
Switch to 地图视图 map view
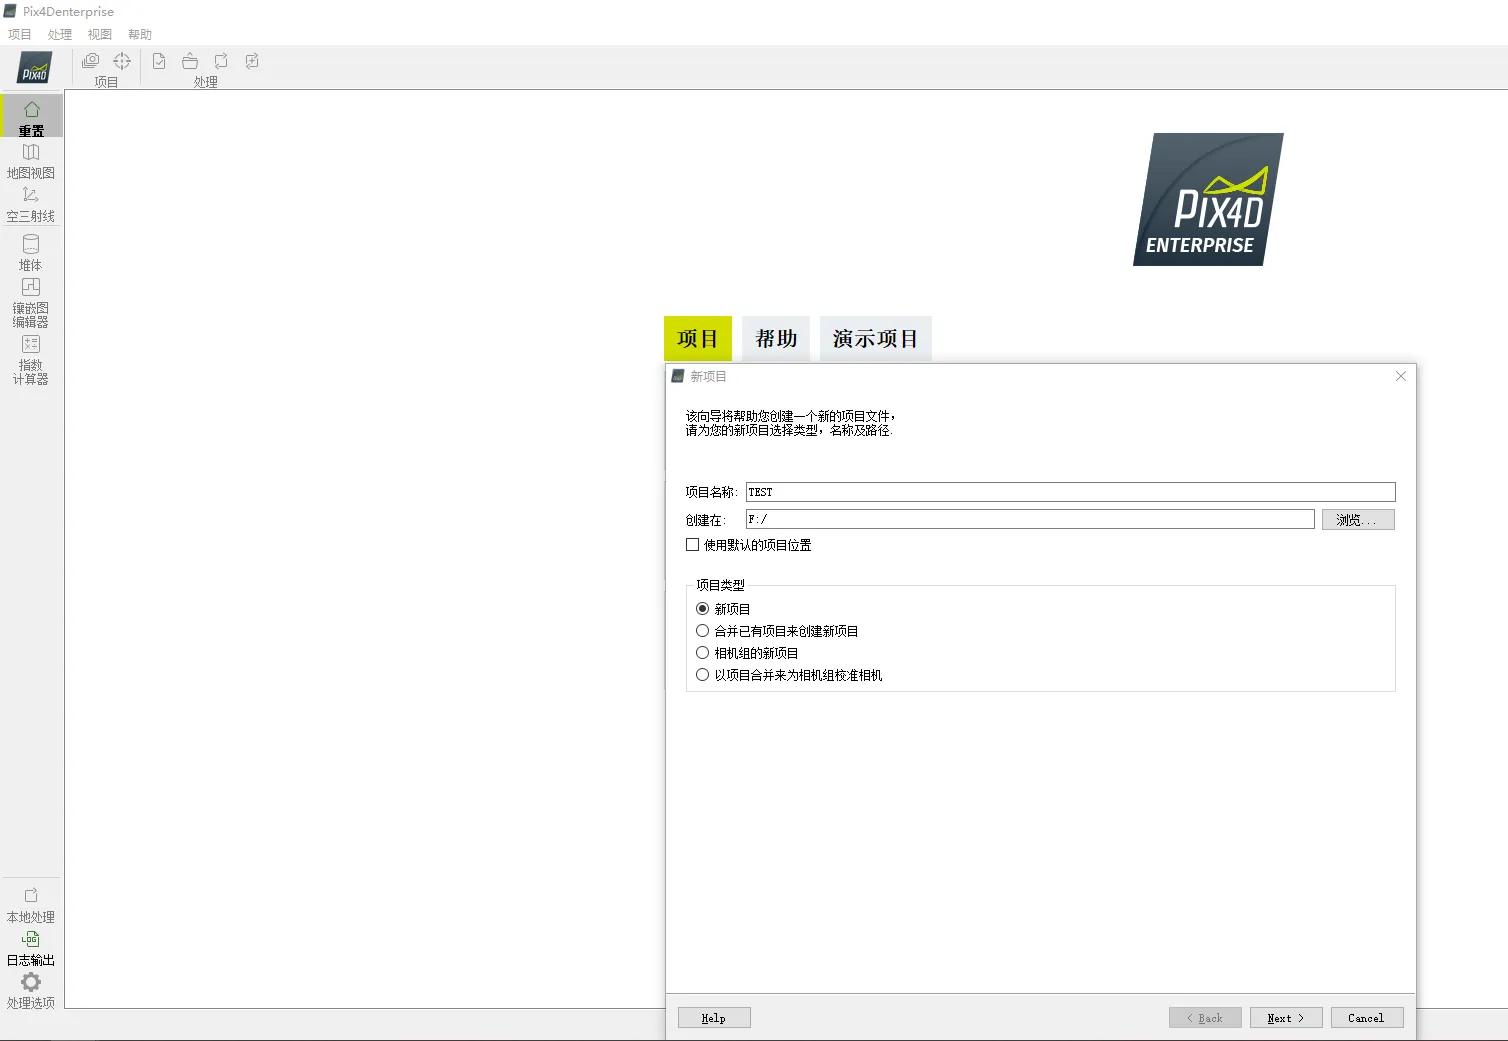point(31,161)
